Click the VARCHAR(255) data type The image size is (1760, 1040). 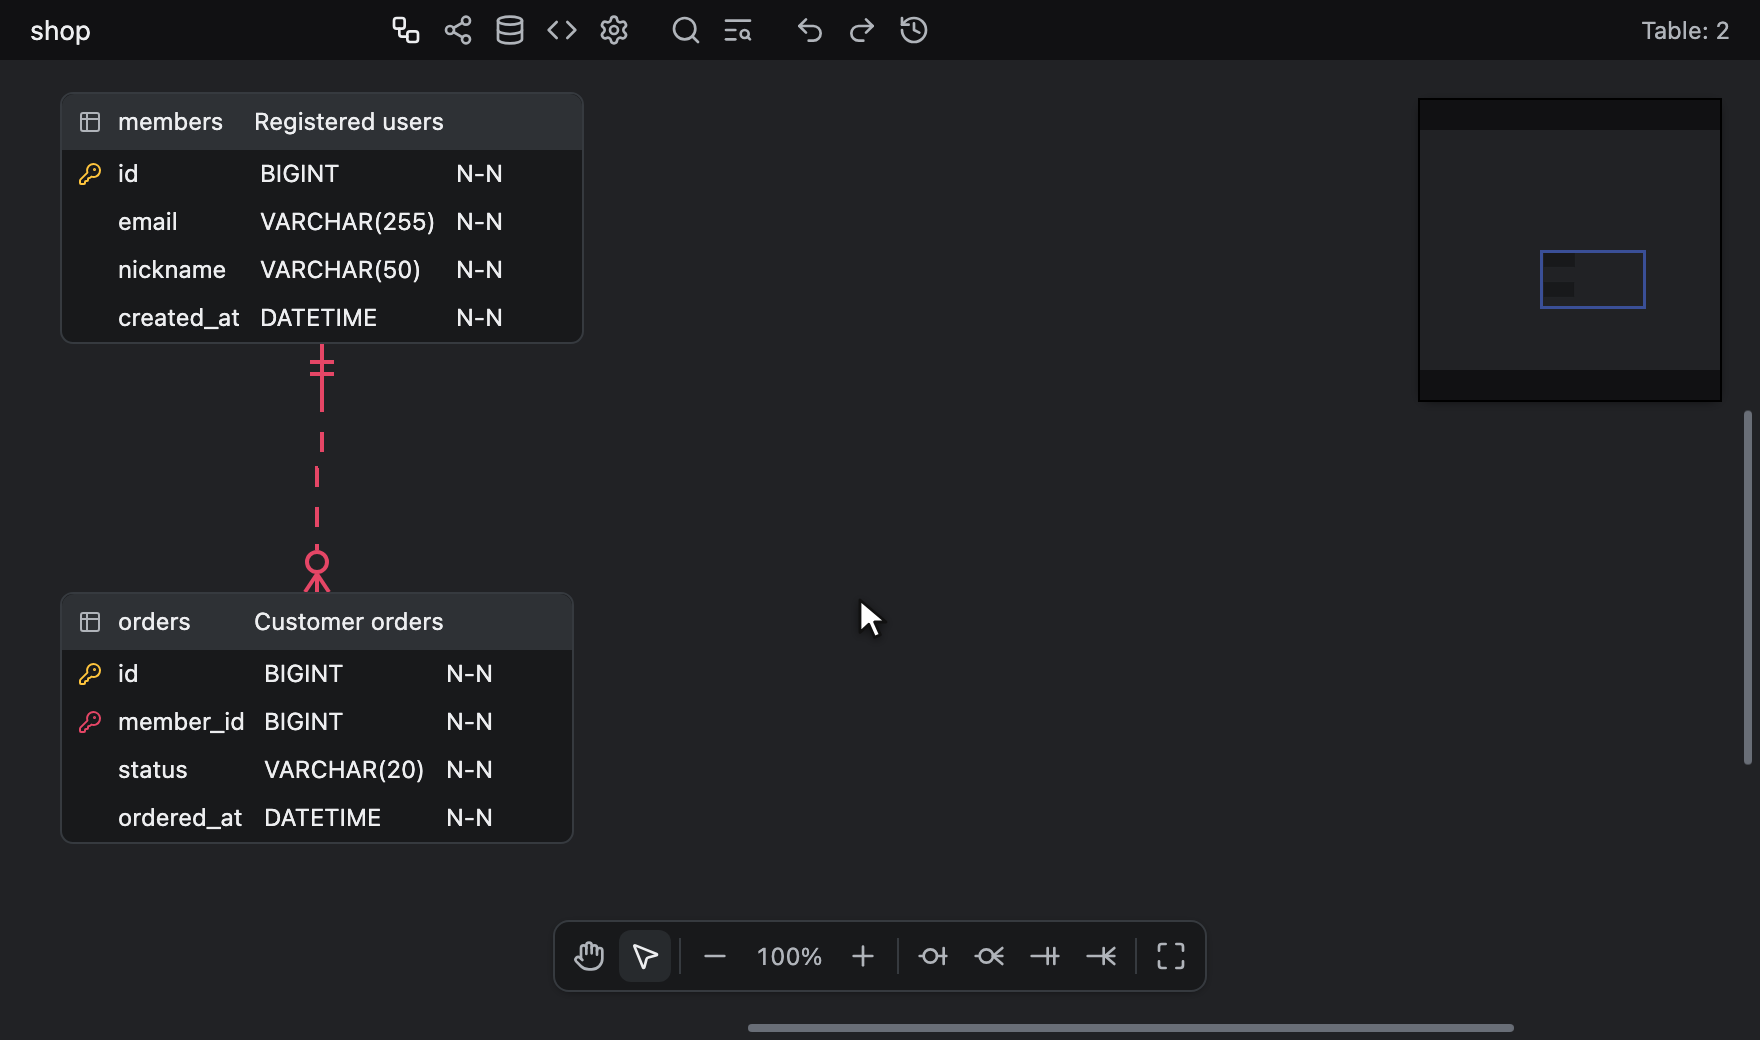point(347,222)
